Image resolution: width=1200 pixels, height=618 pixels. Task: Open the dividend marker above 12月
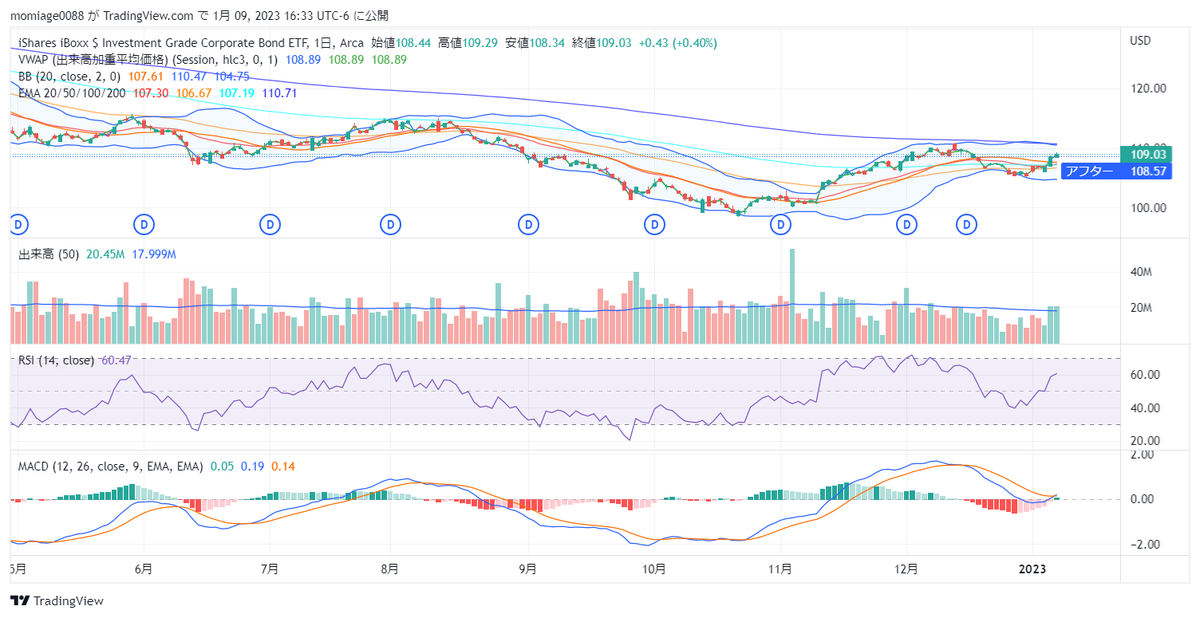coord(907,226)
